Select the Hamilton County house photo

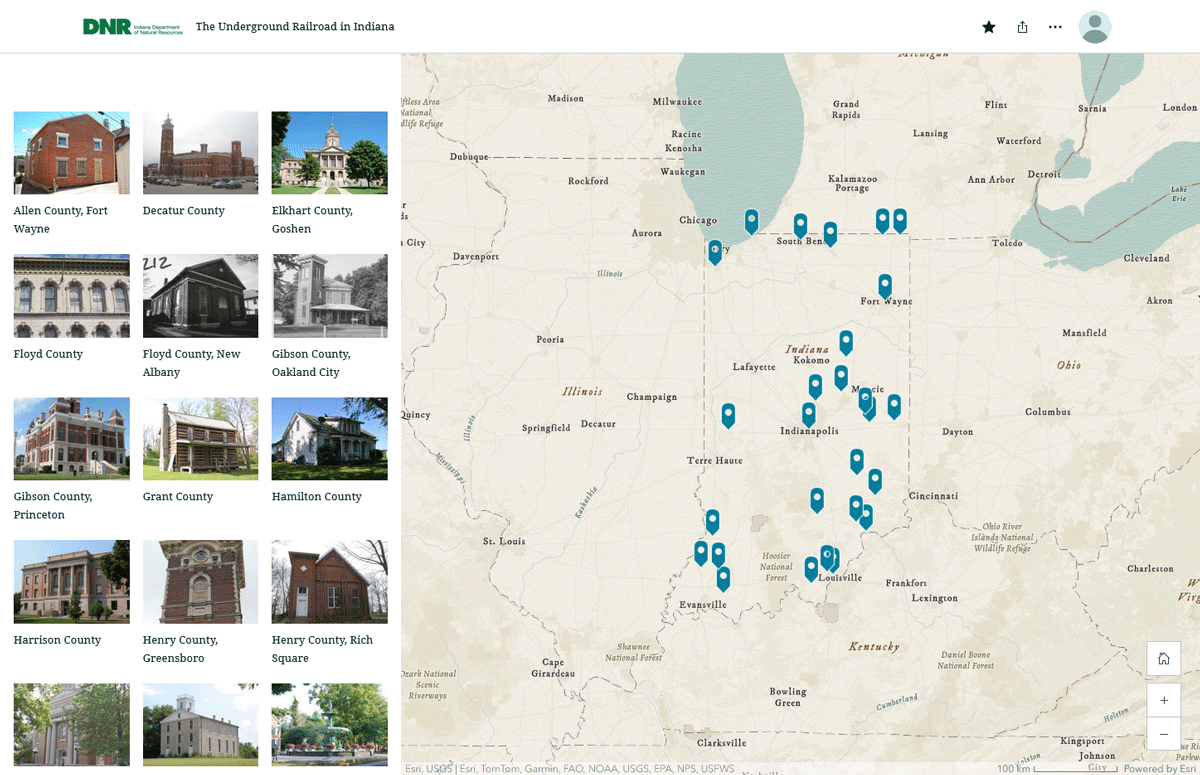coord(329,438)
